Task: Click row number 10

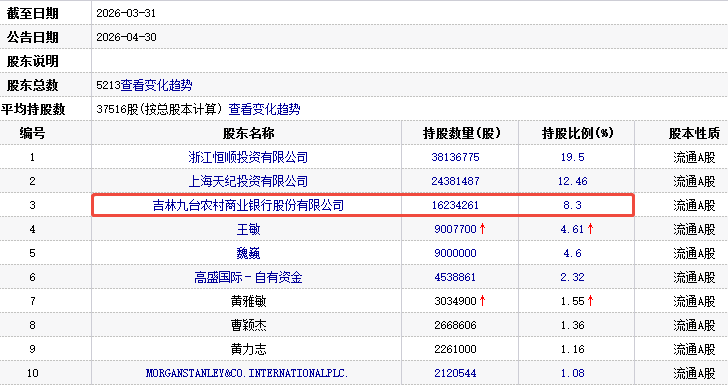Action: 32,373
